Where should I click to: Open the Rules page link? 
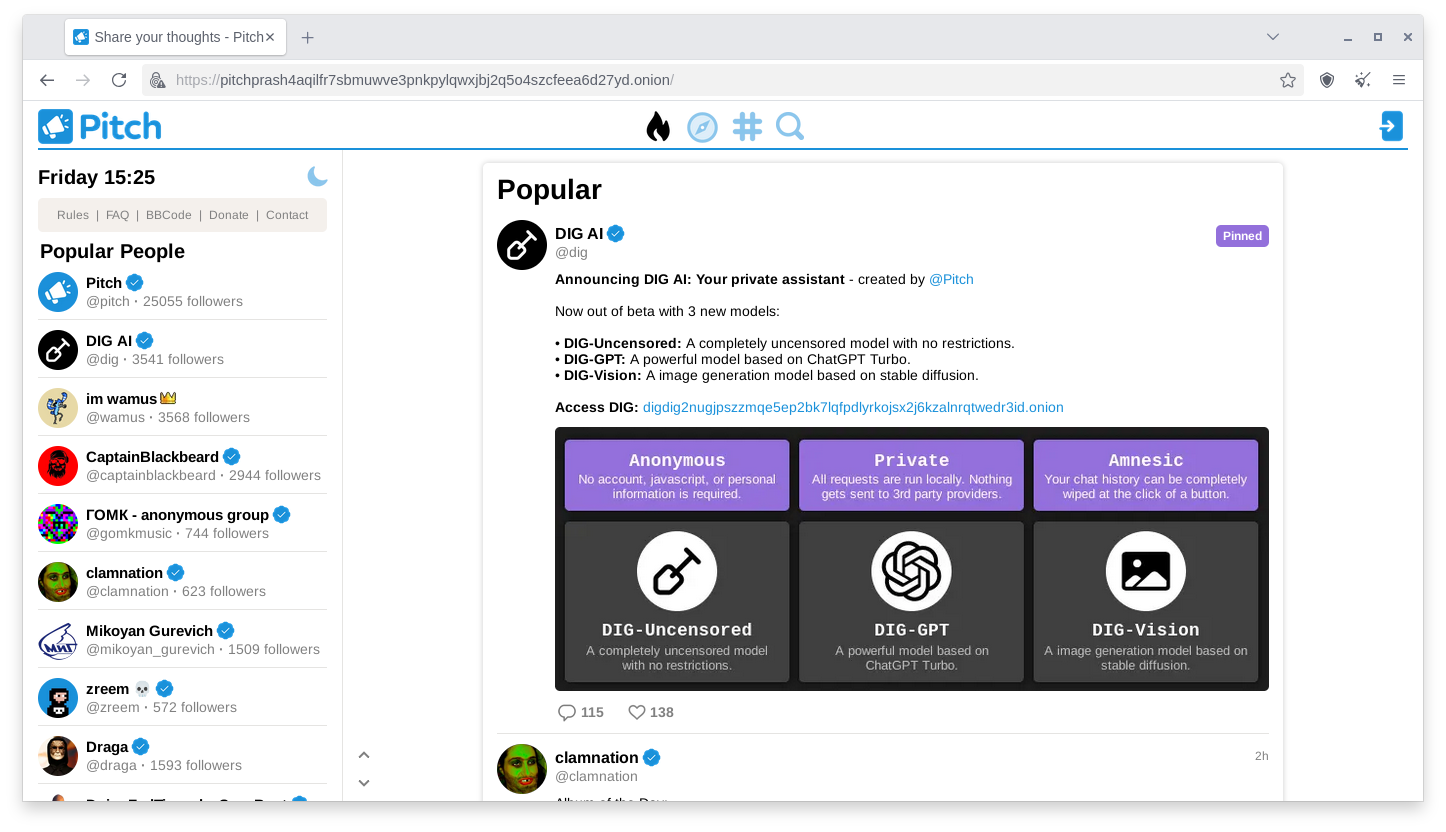click(x=73, y=215)
